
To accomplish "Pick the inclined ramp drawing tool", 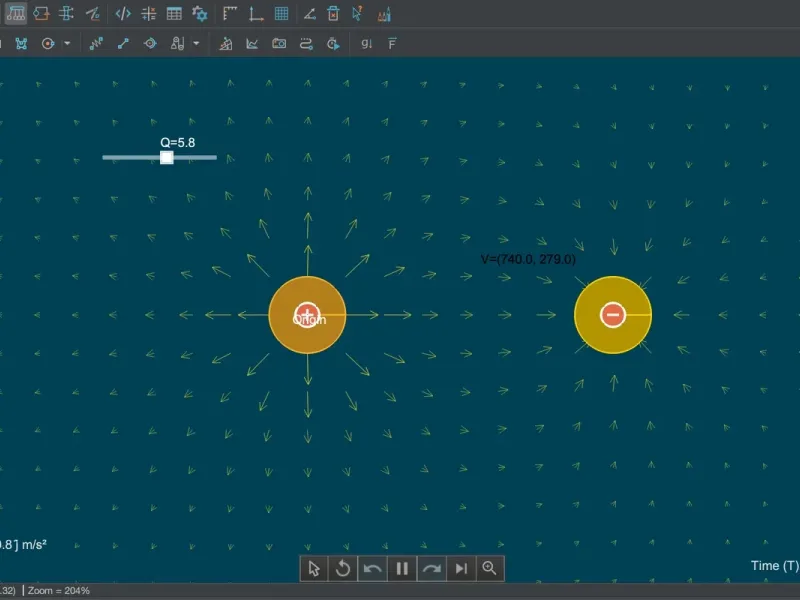I will coord(93,14).
